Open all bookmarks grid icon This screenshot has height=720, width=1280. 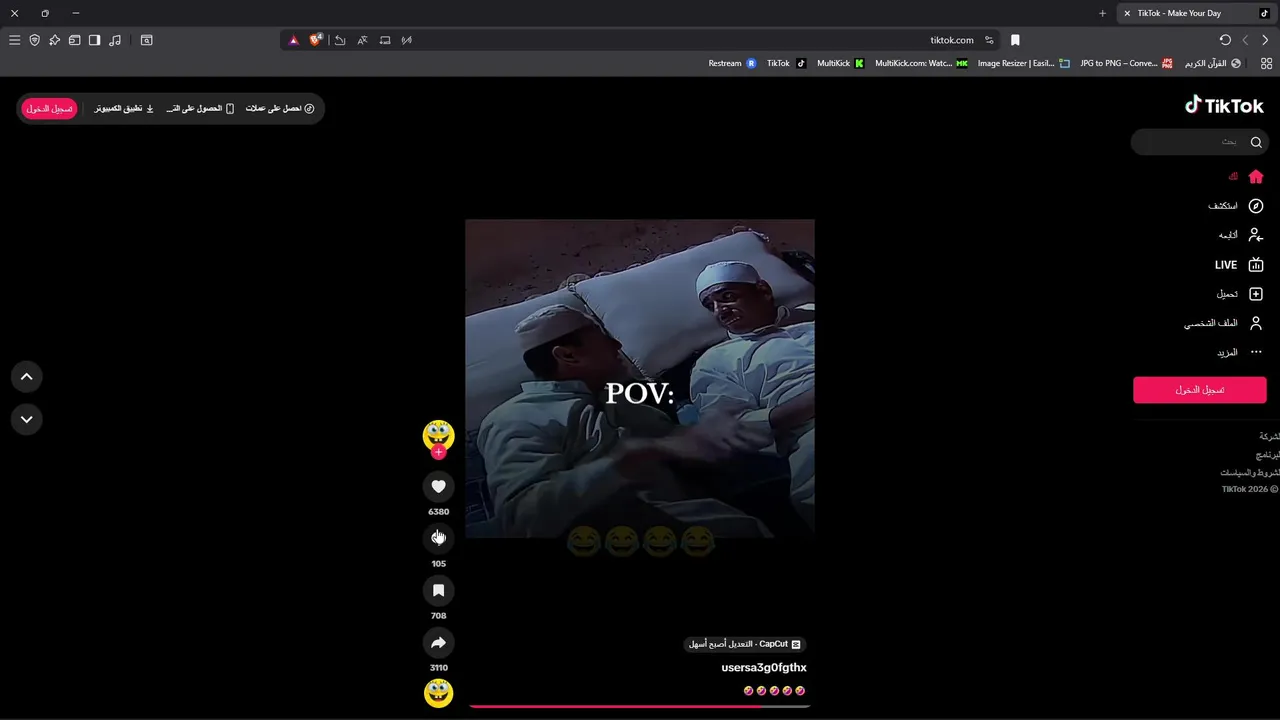coord(1266,63)
